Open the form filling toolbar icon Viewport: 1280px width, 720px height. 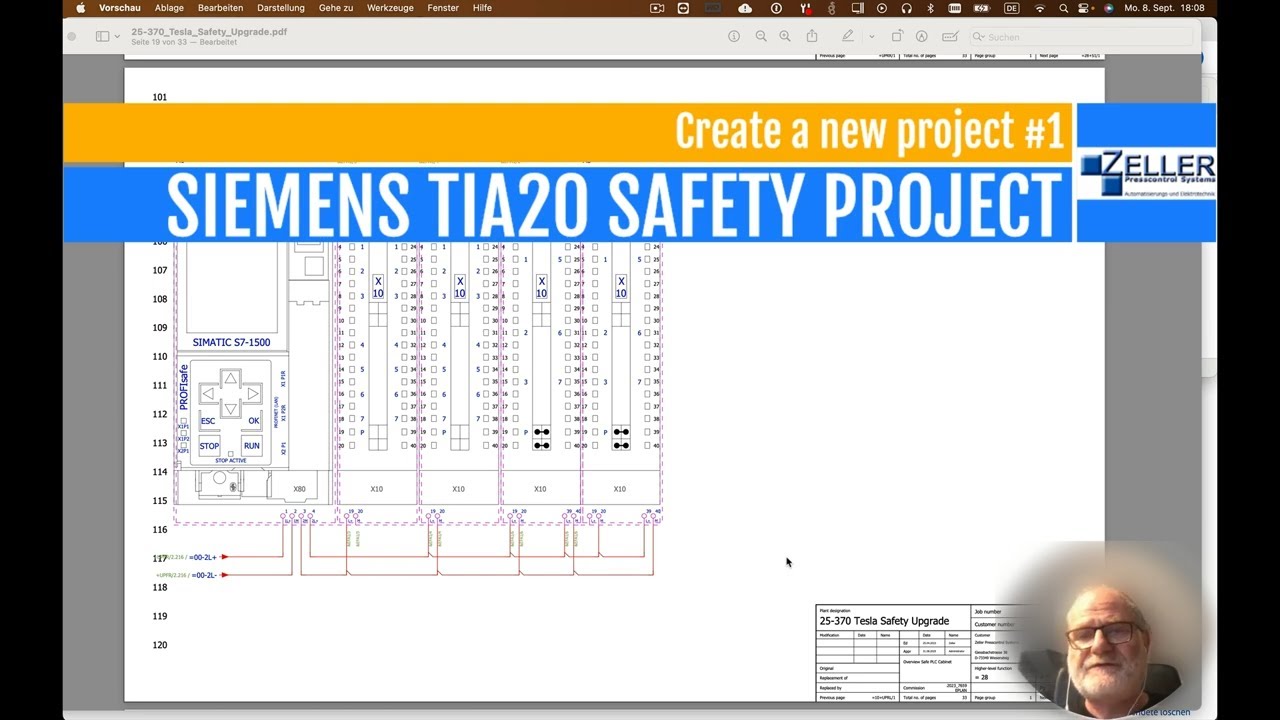(950, 36)
